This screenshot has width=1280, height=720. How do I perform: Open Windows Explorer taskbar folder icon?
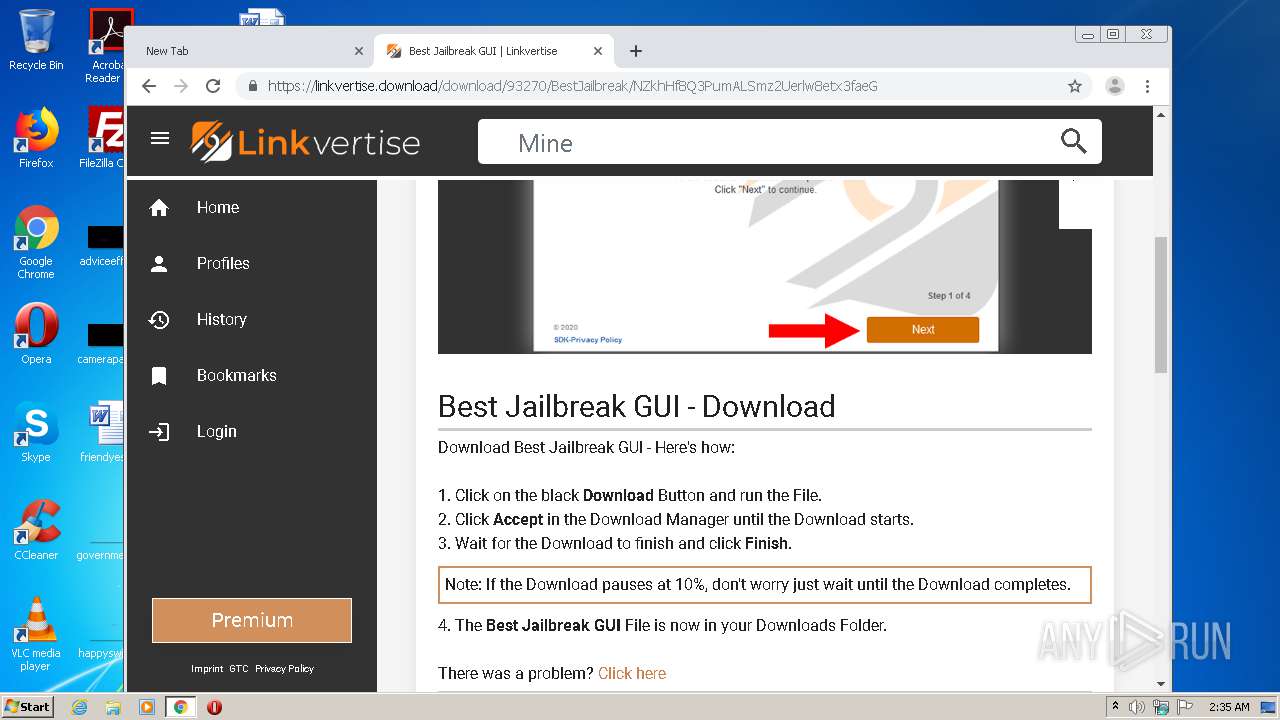pos(113,707)
